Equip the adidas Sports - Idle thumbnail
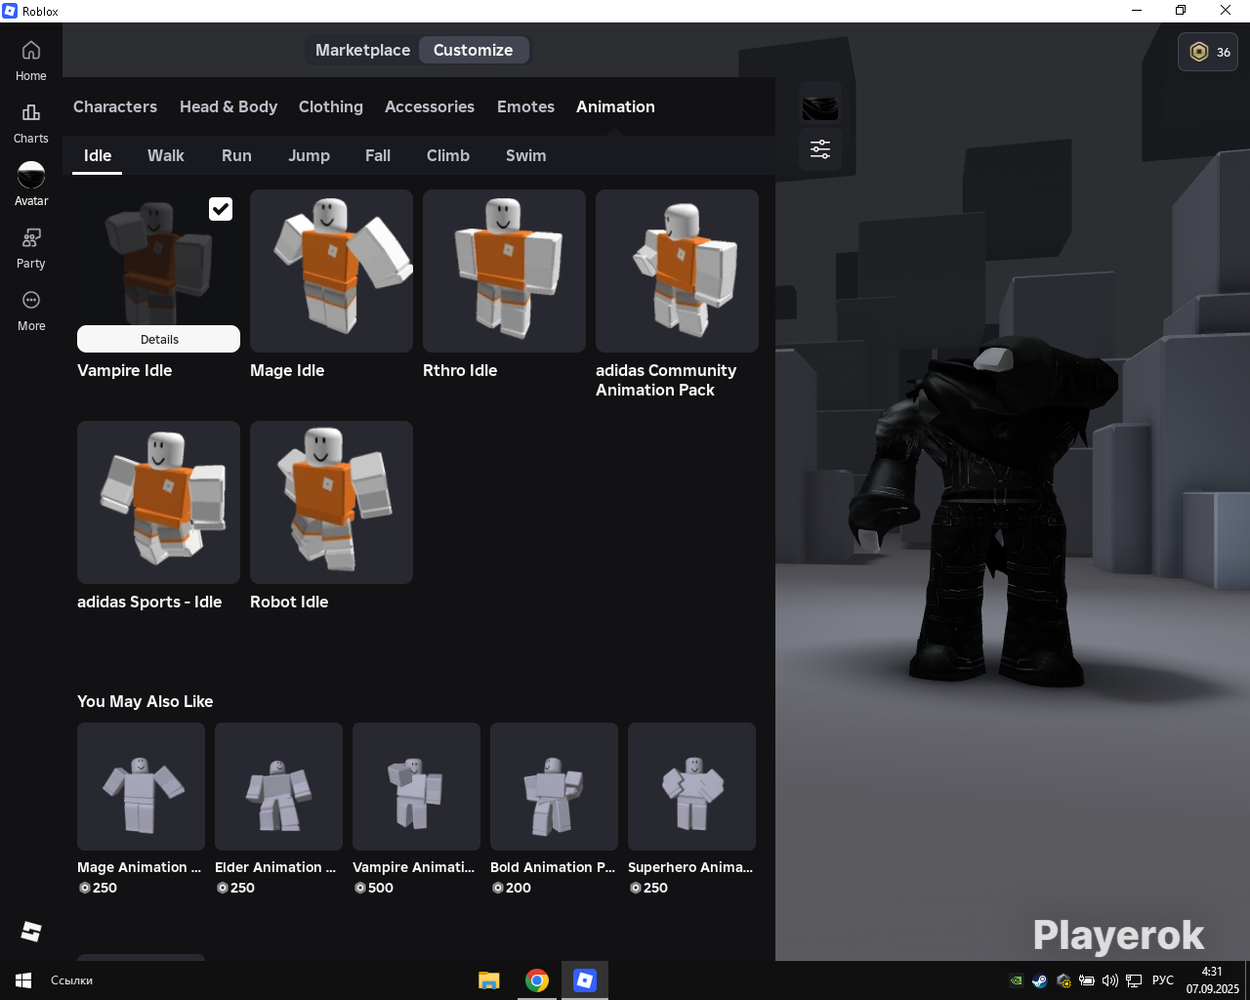The image size is (1250, 1000). (x=158, y=502)
